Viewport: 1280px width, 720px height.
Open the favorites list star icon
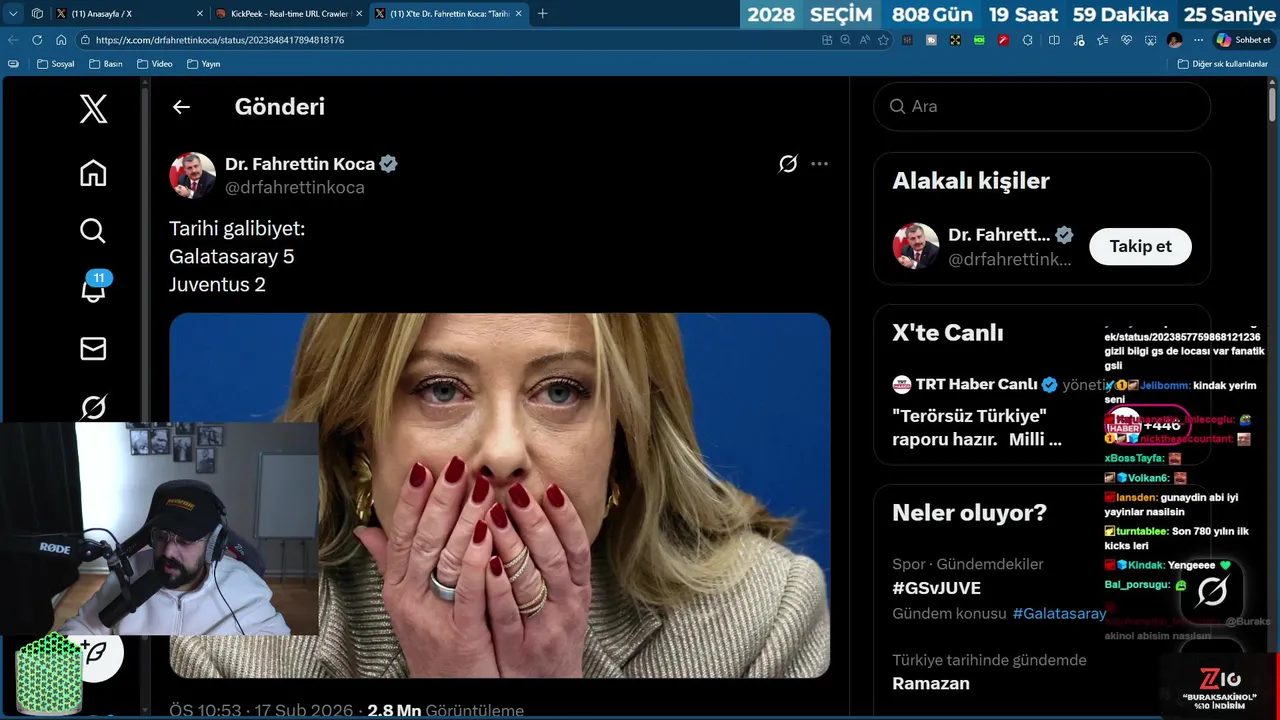[1102, 40]
